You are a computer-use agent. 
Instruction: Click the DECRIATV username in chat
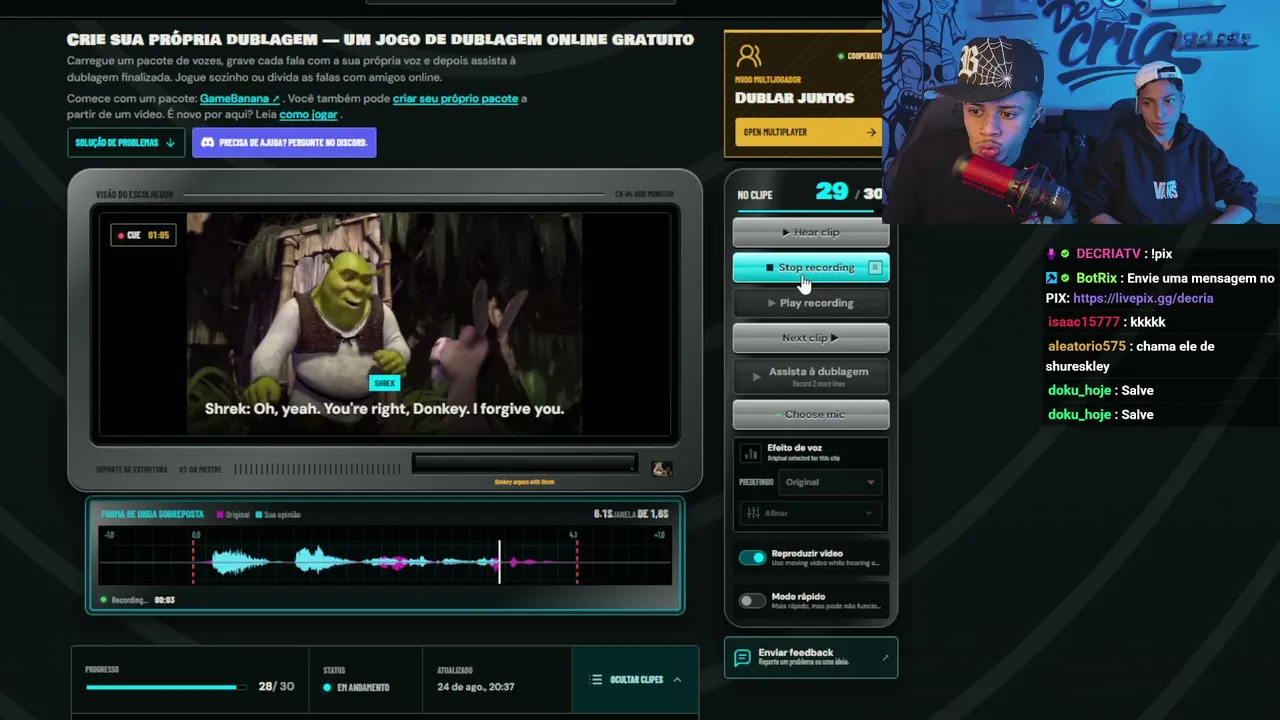(x=1108, y=254)
